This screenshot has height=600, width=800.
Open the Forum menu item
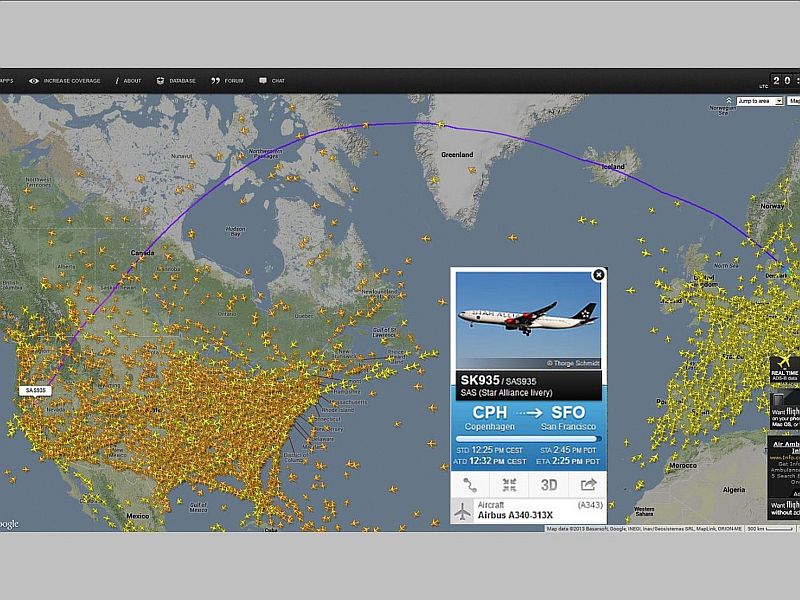[x=227, y=80]
